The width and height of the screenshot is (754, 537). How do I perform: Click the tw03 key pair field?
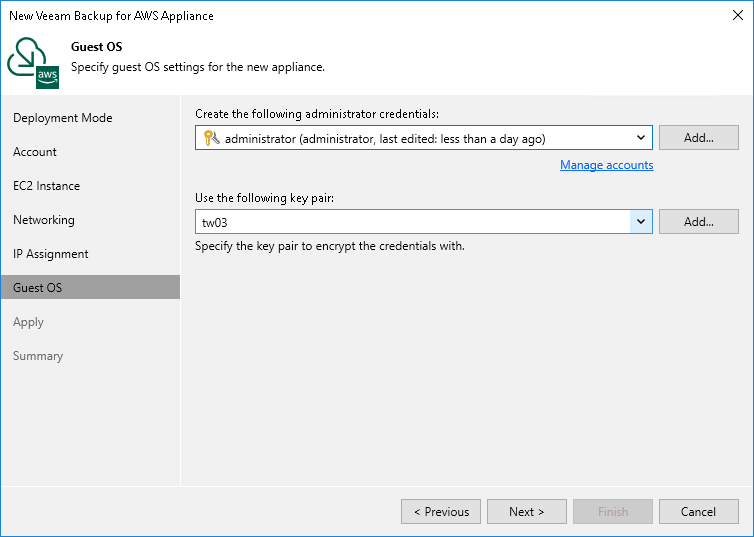point(412,222)
